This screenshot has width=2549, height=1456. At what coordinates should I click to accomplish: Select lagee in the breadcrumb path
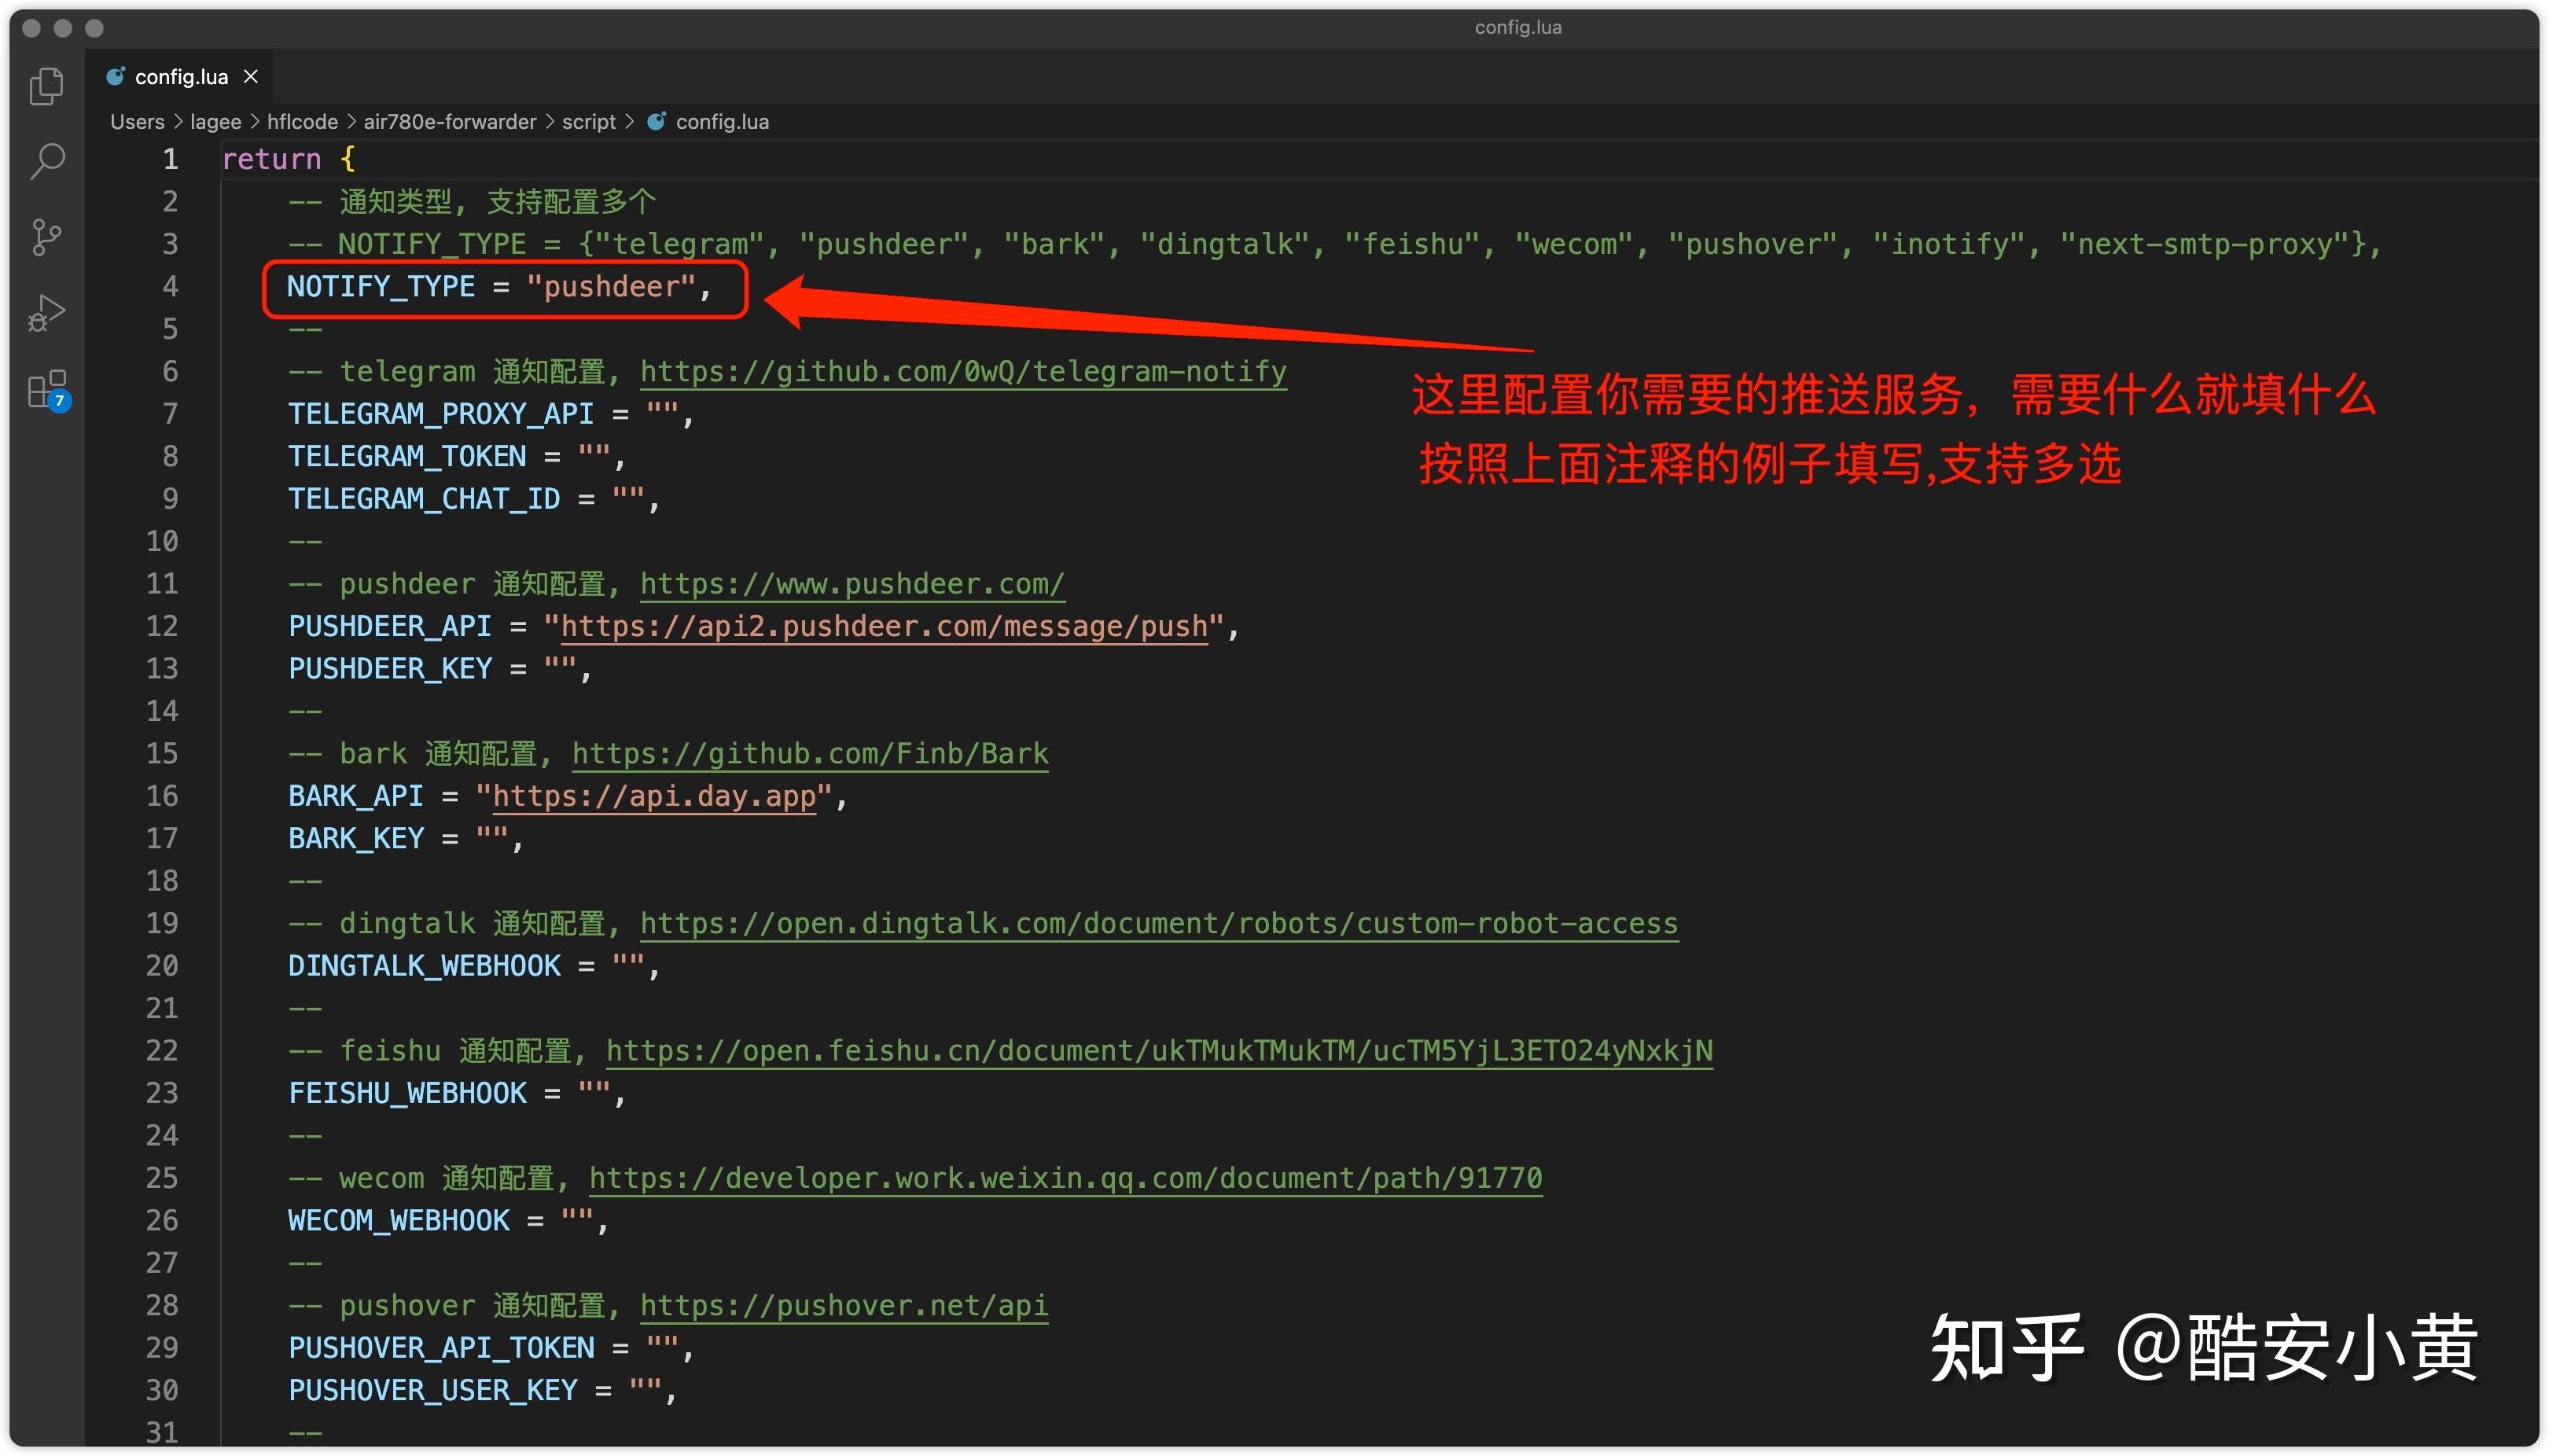tap(216, 122)
